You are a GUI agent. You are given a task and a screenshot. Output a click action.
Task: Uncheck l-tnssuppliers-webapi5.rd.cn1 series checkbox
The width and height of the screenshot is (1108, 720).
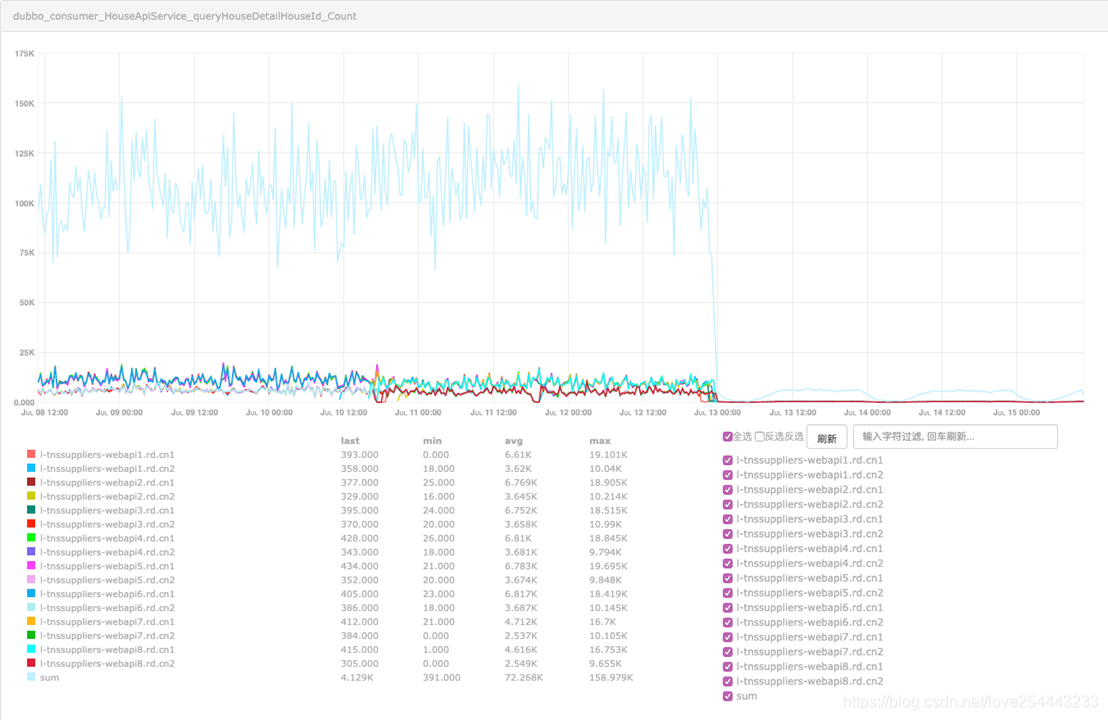click(x=728, y=578)
